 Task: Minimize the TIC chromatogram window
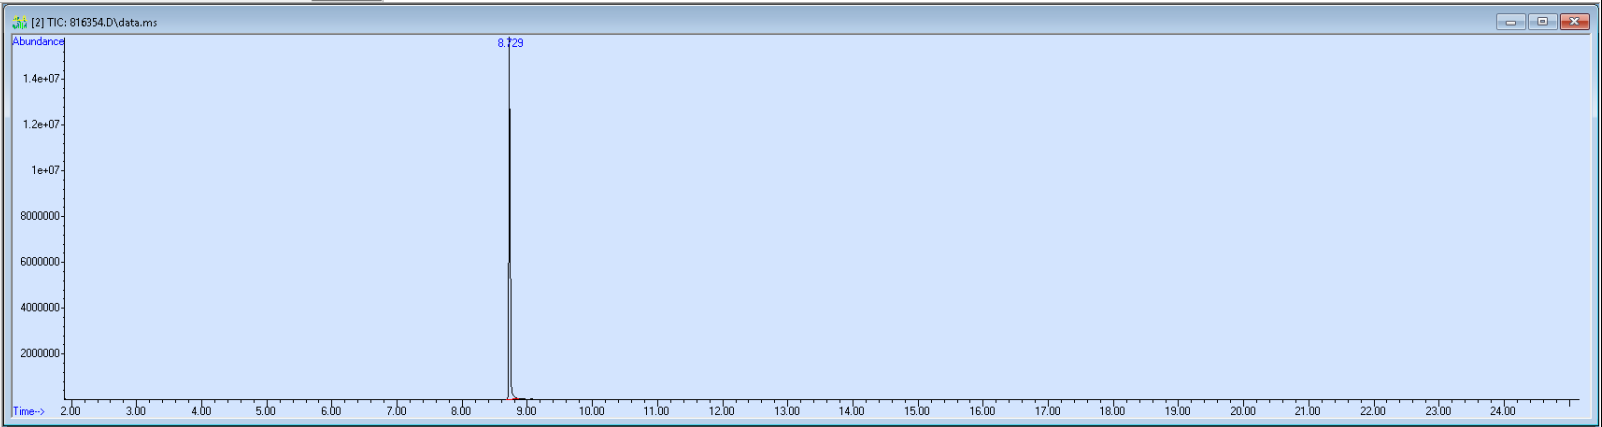[x=1510, y=22]
